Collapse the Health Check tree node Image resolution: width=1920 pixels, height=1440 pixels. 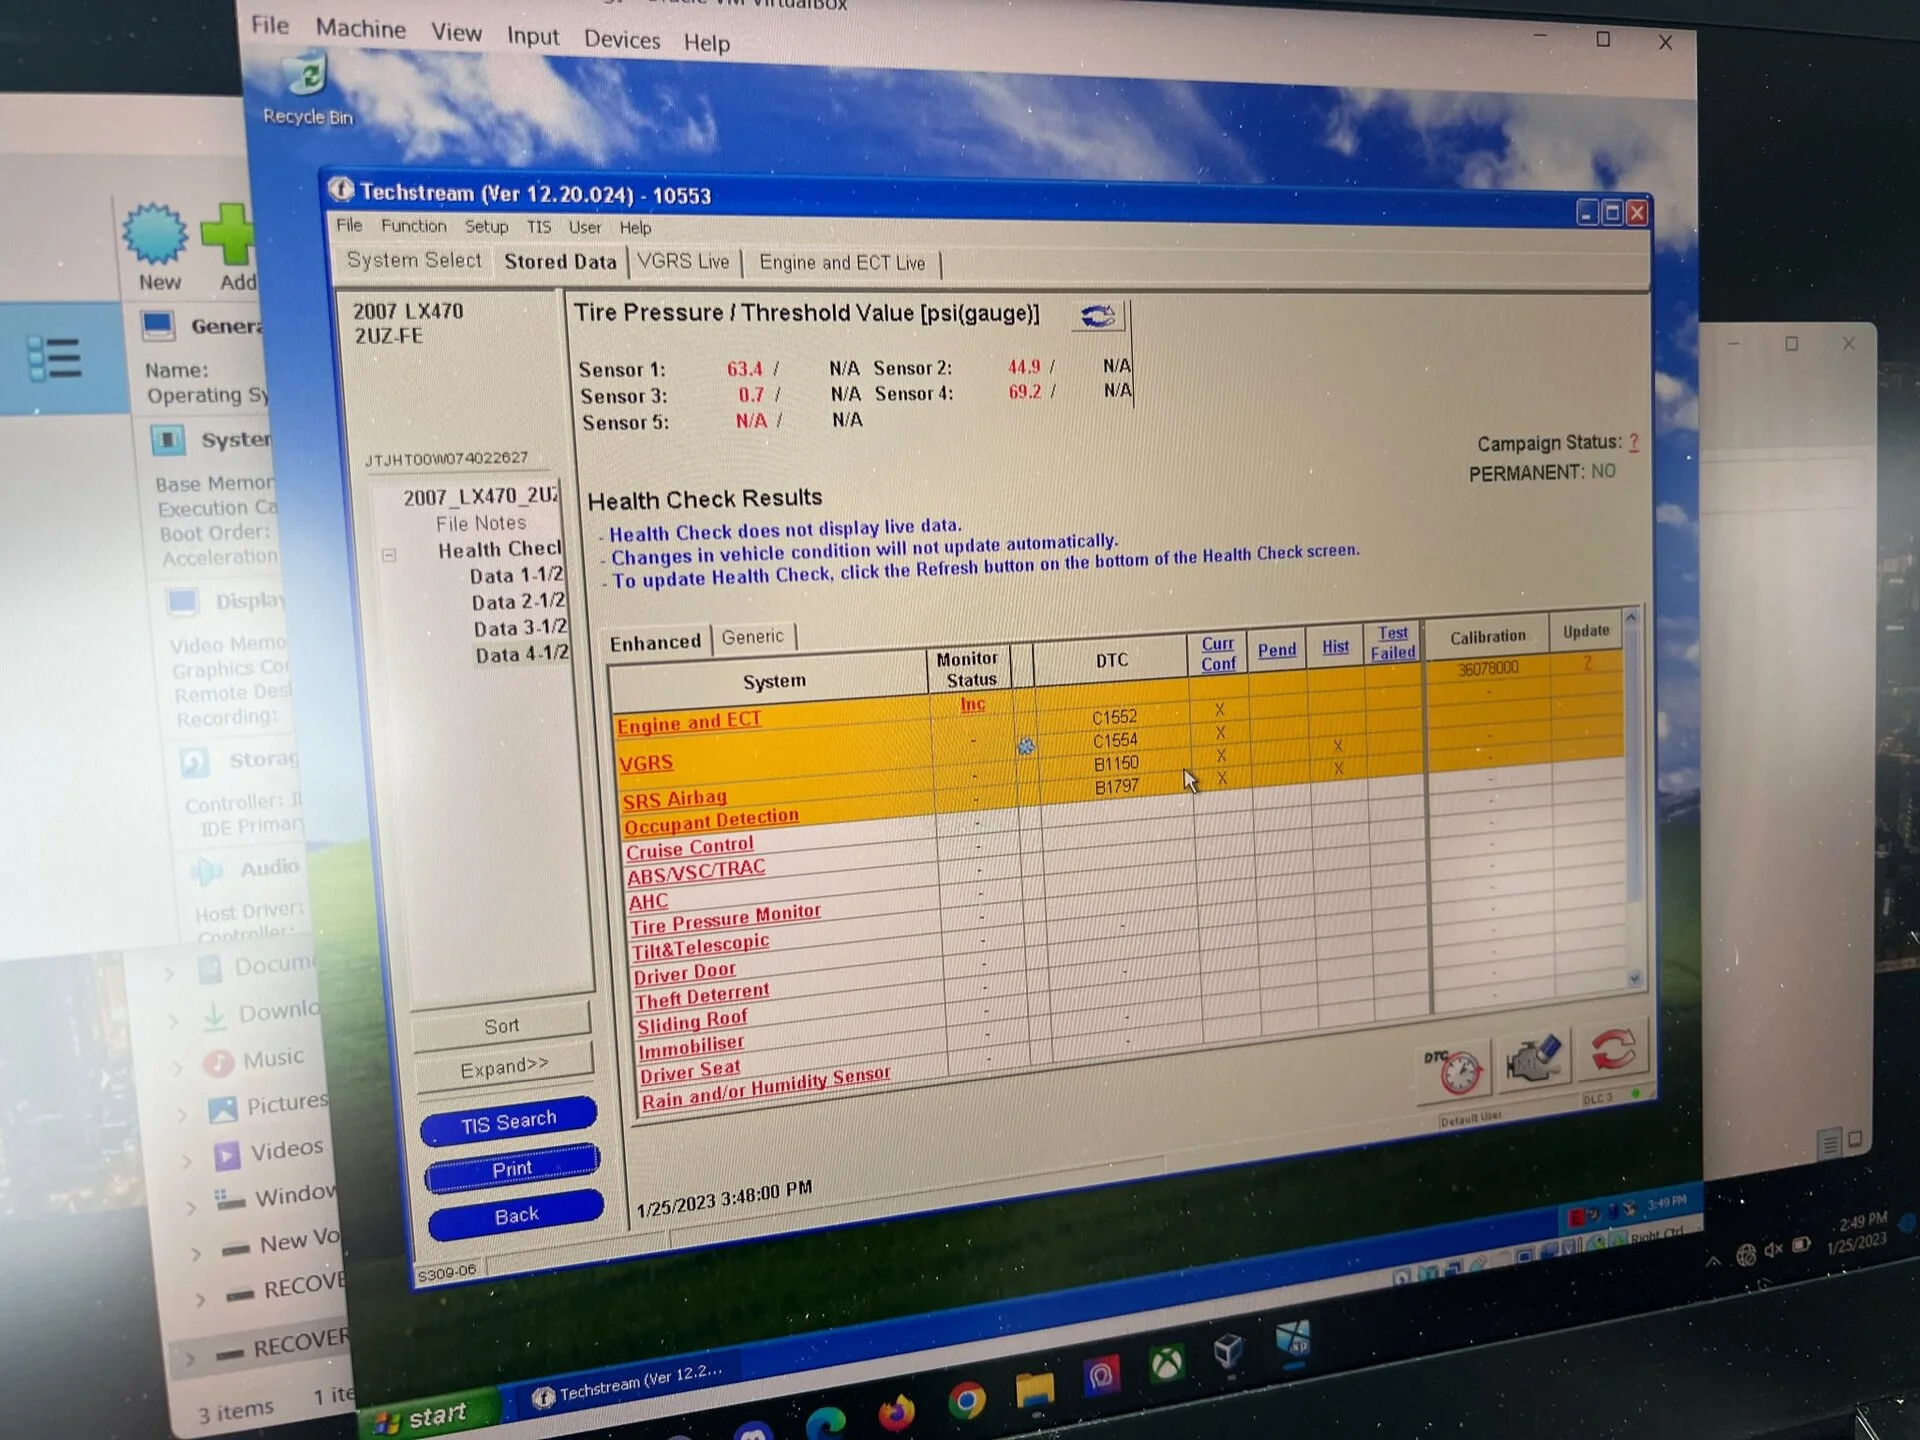[390, 555]
